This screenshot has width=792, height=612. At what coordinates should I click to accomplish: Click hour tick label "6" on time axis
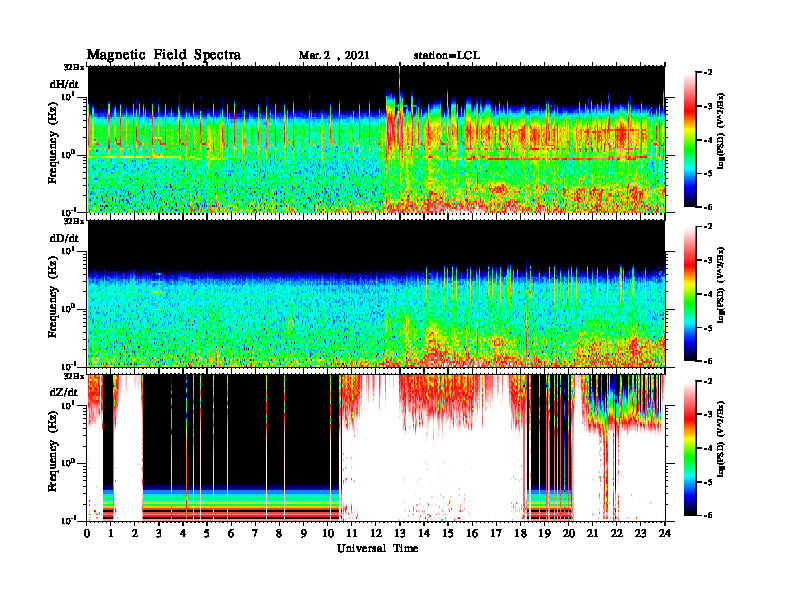coord(231,533)
